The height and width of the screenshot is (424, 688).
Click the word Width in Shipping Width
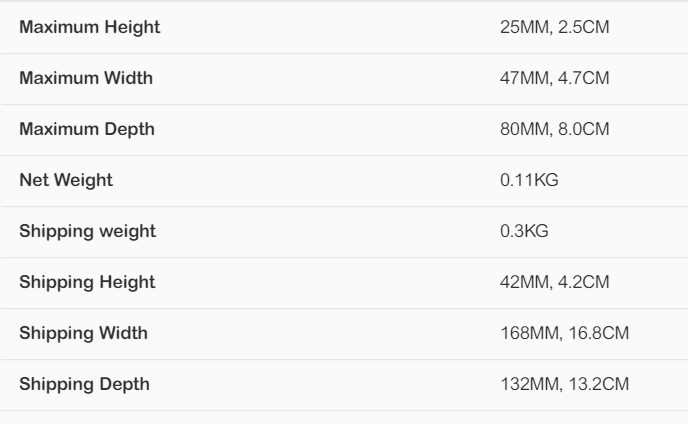(x=123, y=333)
